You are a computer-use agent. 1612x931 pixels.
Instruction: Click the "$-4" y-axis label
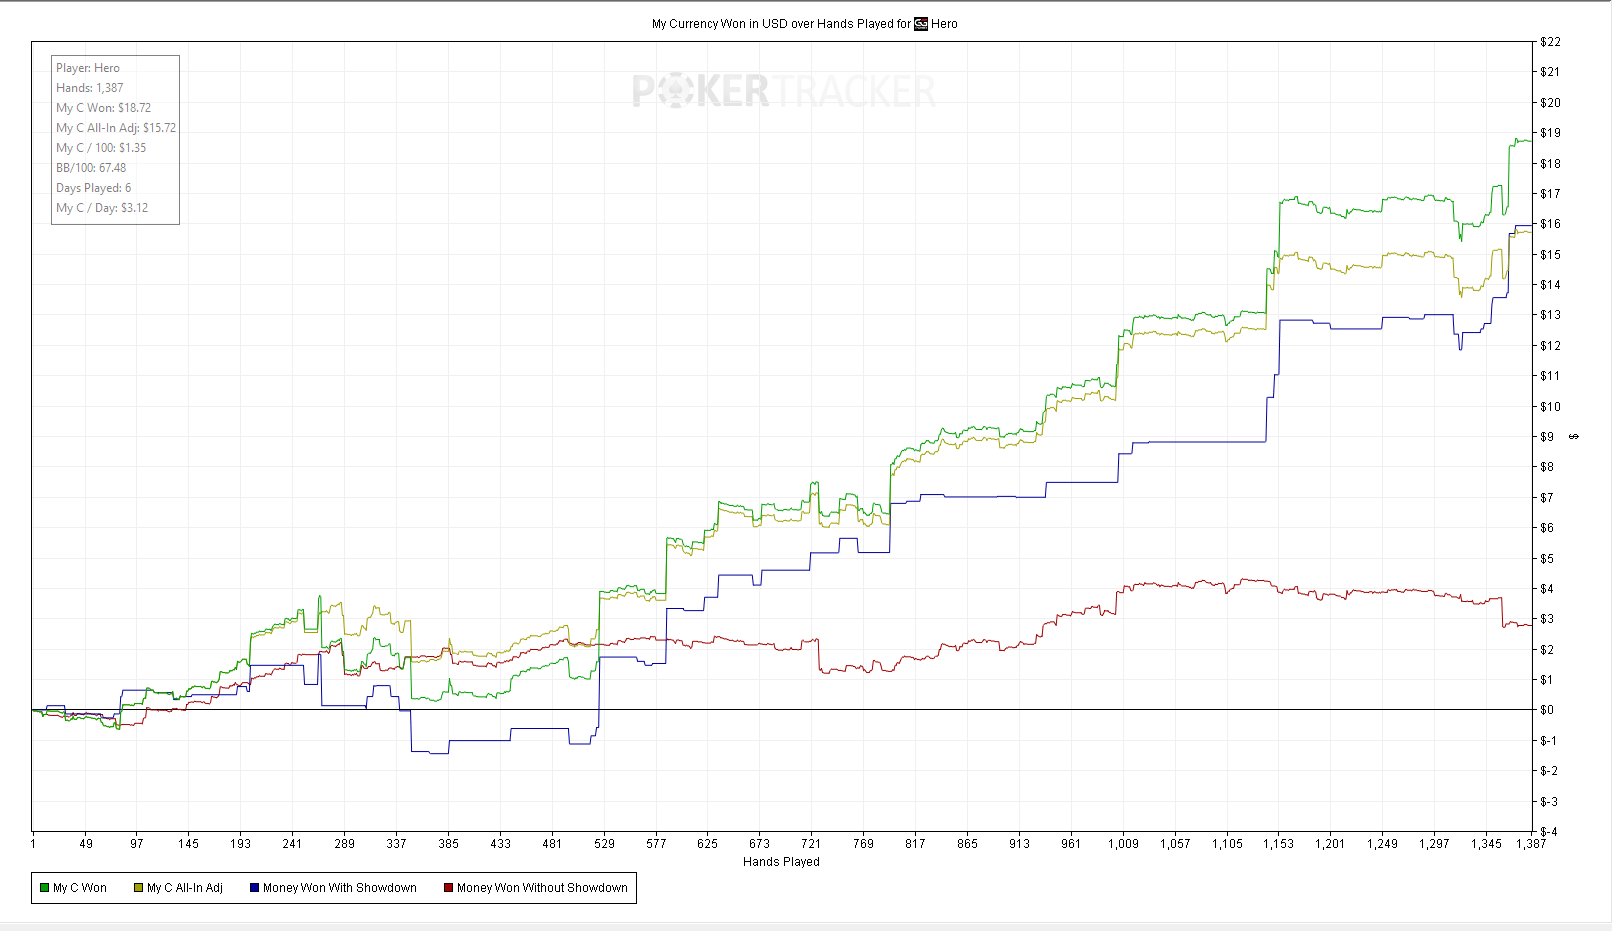coord(1548,832)
